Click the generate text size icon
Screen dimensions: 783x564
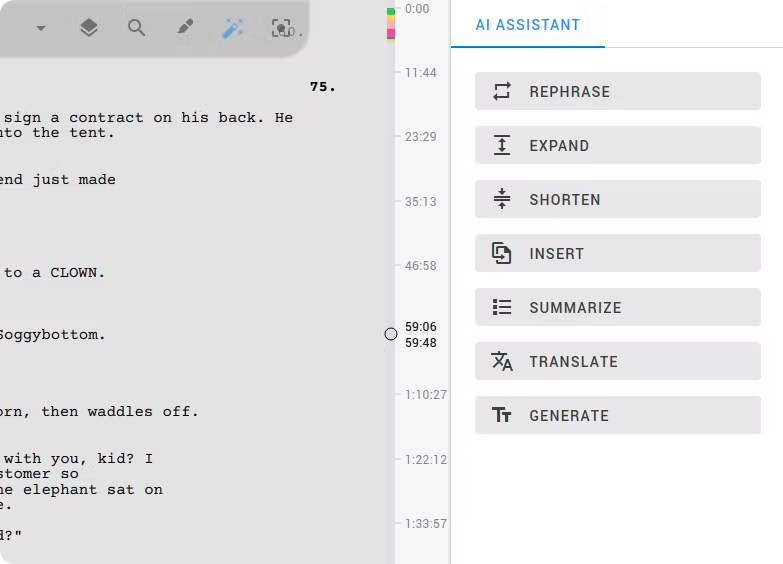click(x=501, y=415)
